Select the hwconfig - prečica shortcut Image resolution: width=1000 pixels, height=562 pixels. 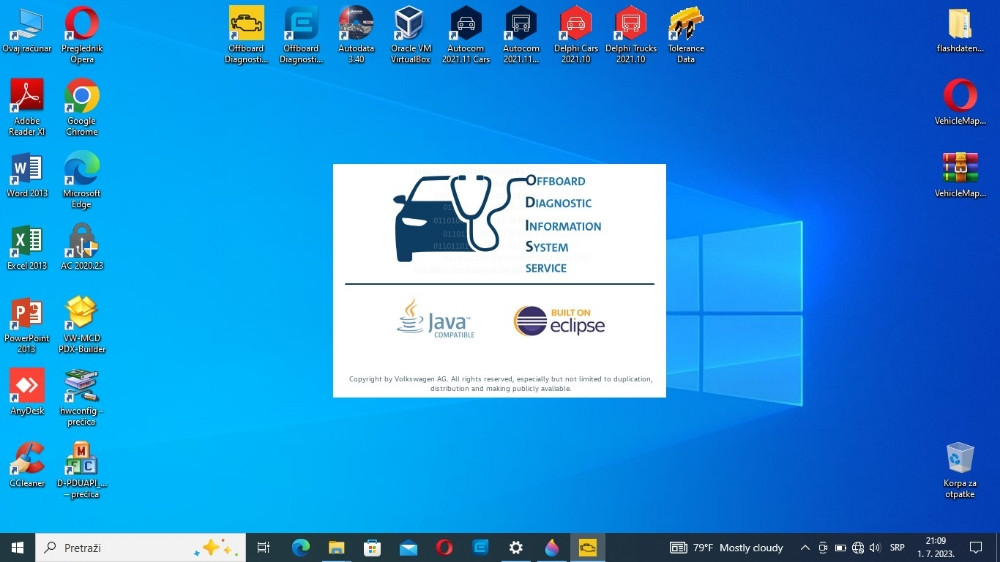(82, 397)
